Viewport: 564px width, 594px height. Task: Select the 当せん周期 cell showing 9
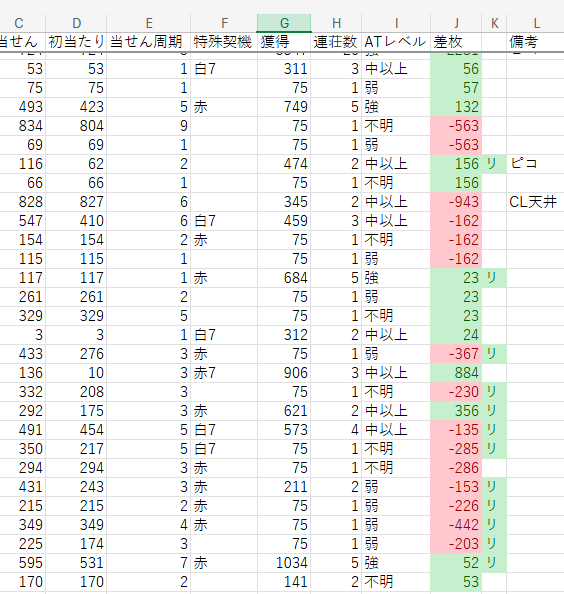click(x=148, y=126)
